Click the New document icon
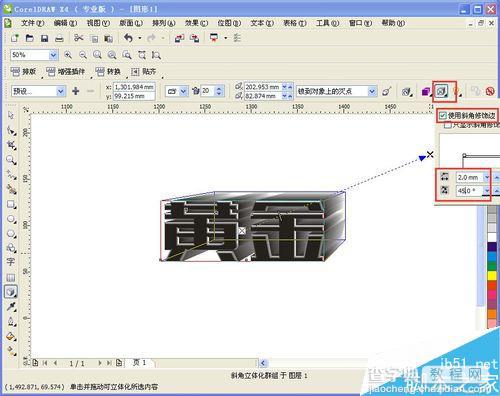Screen dimensions: 500x396 (14, 38)
